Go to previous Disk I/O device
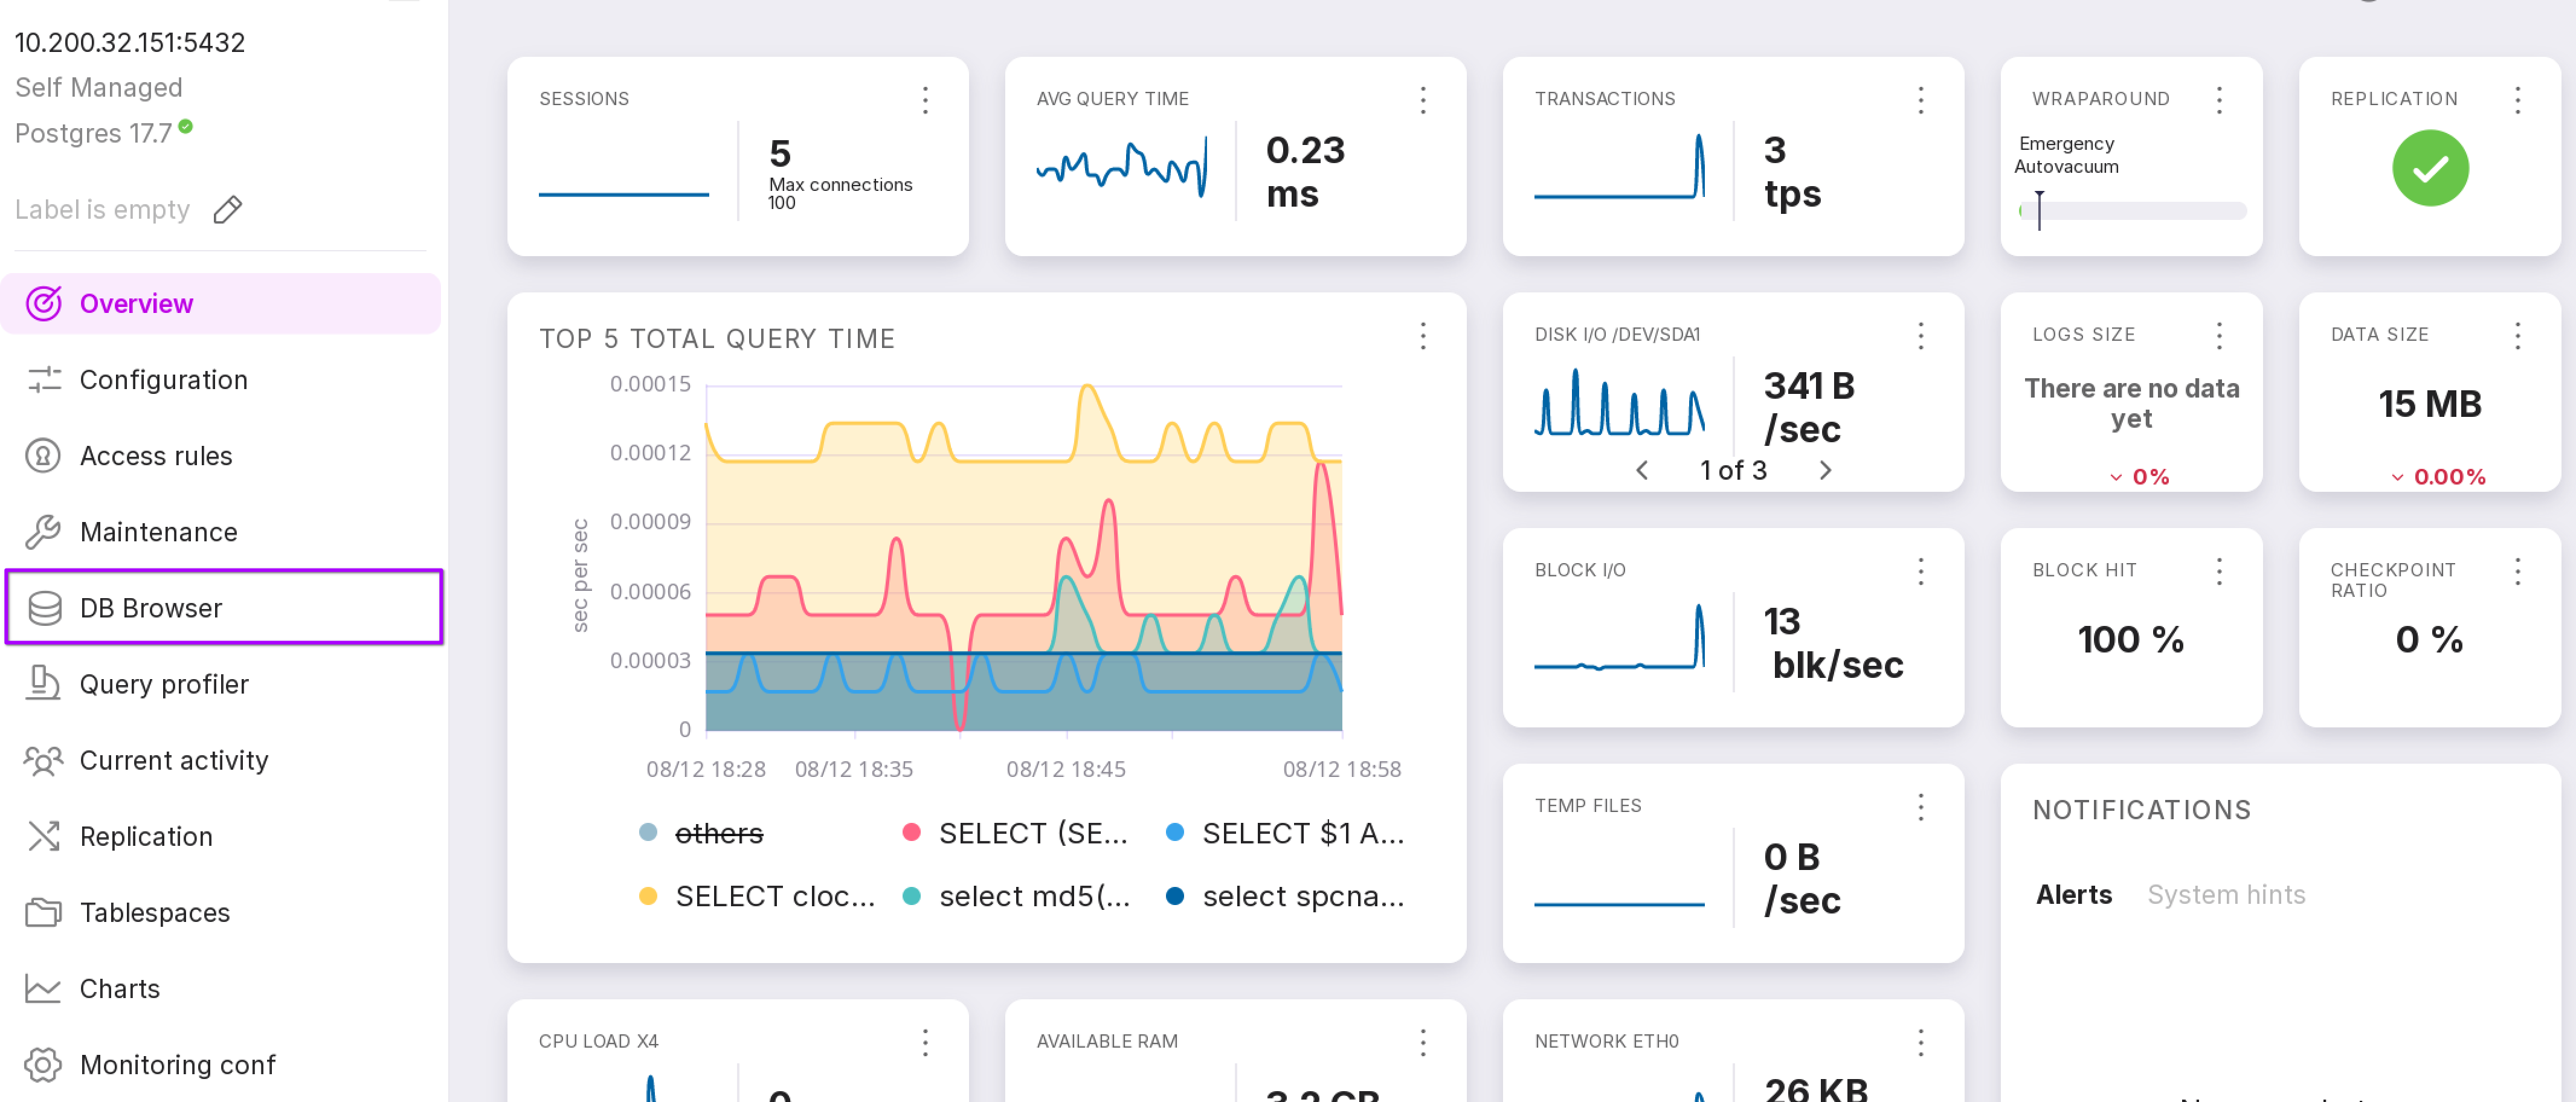This screenshot has height=1102, width=2576. (x=1642, y=470)
